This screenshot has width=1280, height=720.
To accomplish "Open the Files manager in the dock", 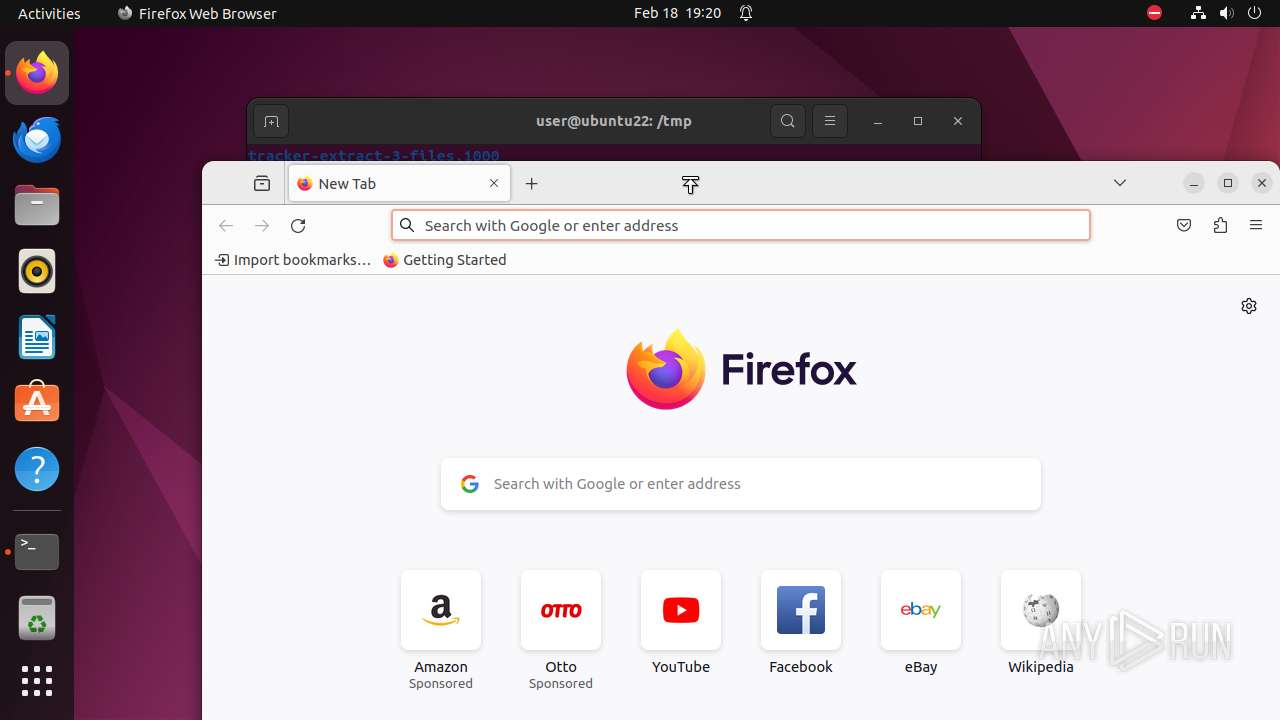I will pyautogui.click(x=37, y=205).
